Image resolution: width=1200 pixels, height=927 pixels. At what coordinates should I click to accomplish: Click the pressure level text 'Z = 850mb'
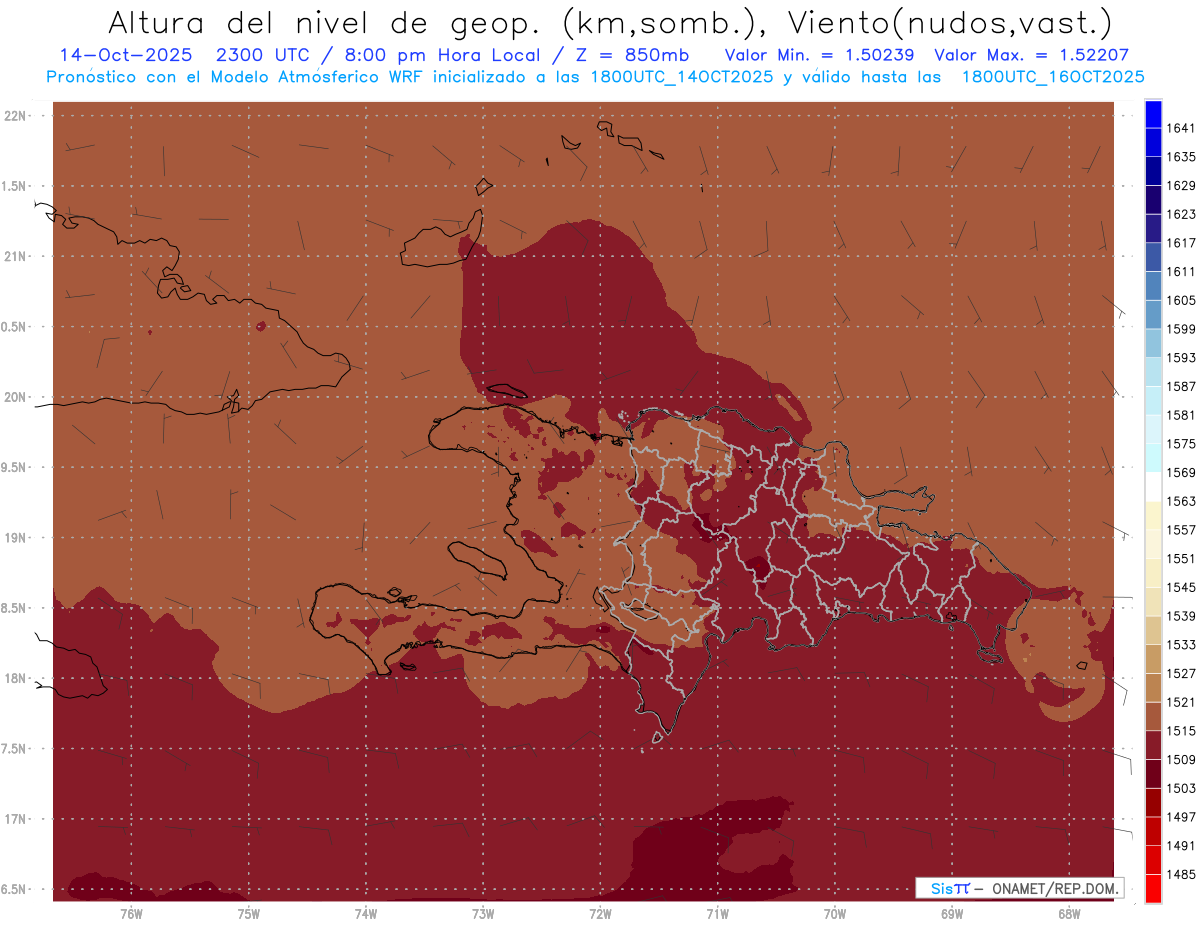click(x=632, y=55)
